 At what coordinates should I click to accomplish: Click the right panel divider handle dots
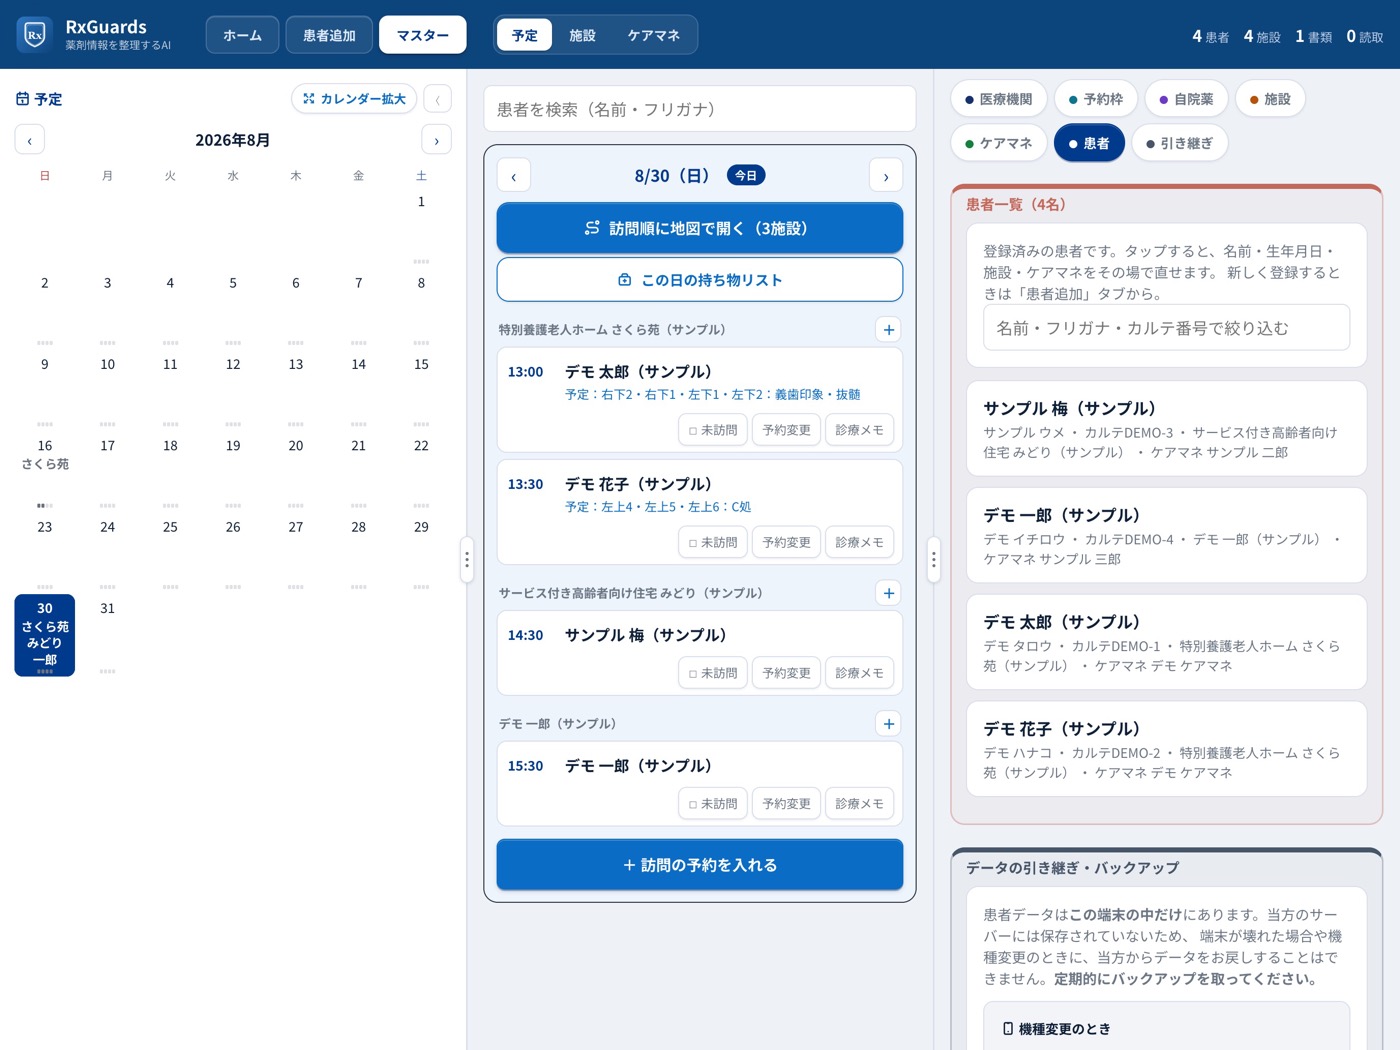point(933,559)
